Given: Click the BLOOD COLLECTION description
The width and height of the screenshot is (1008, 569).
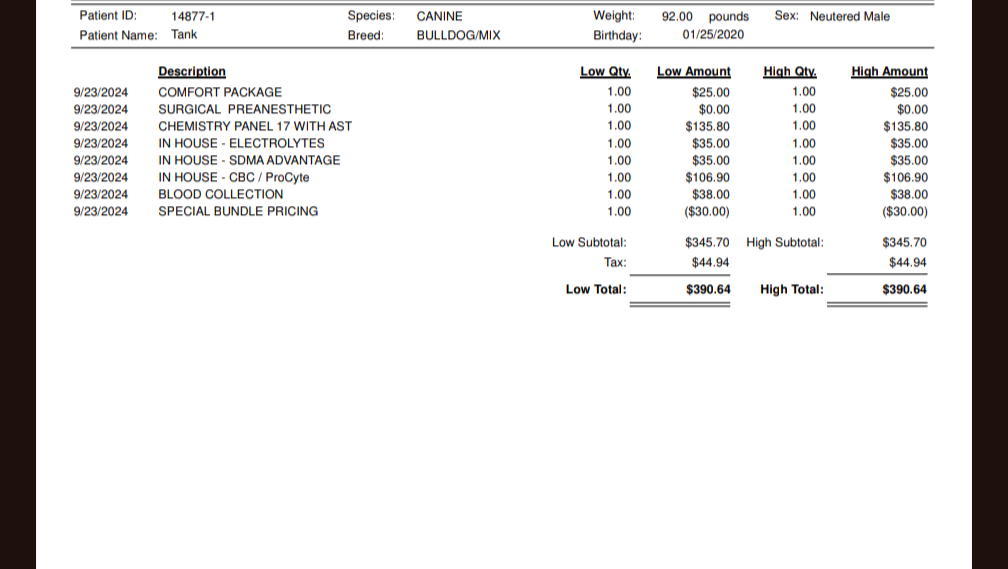Looking at the screenshot, I should (221, 194).
